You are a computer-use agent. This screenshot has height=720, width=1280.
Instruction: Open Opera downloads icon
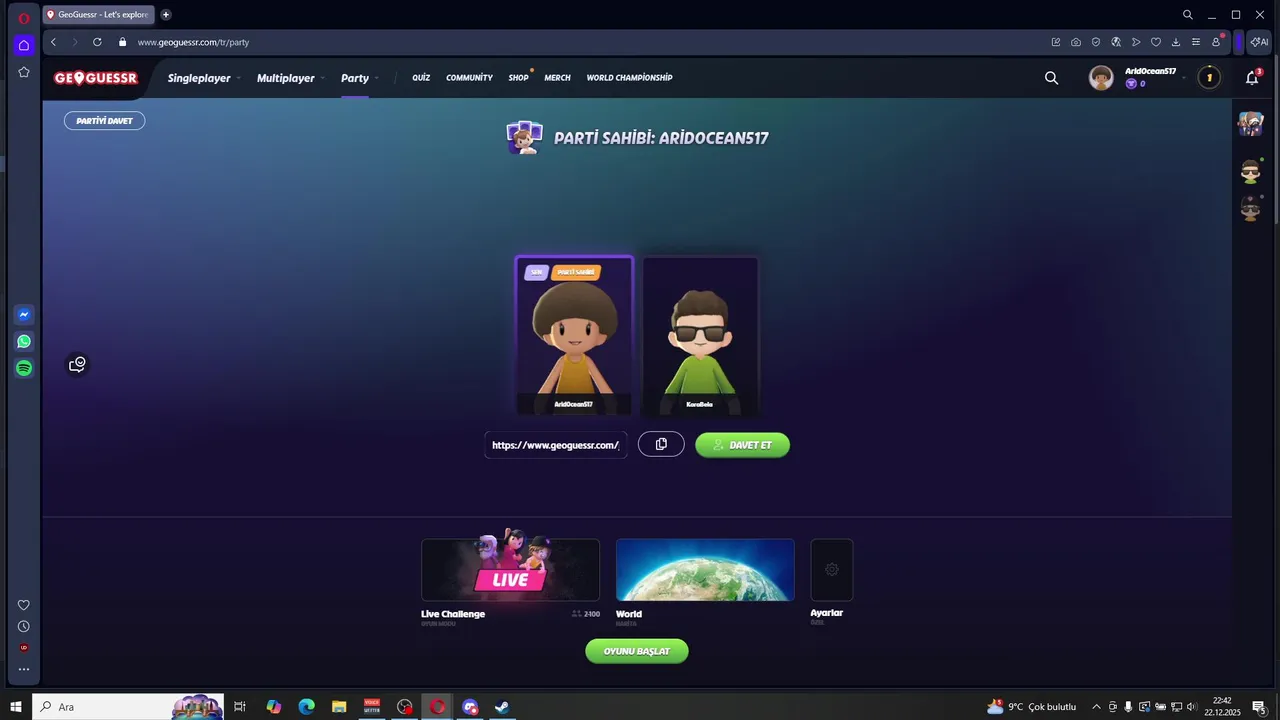click(x=1176, y=42)
